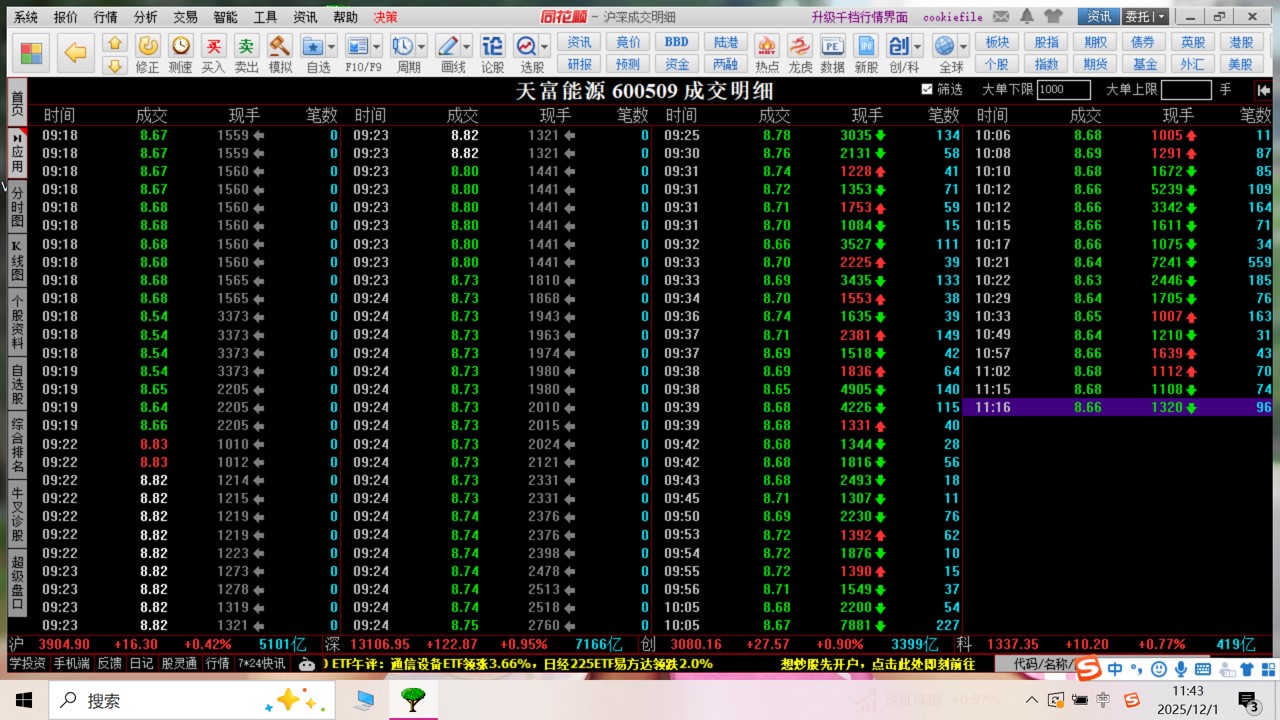Screen dimensions: 1280x720
Task: Click the 大单下限 input field
Action: pos(1064,90)
